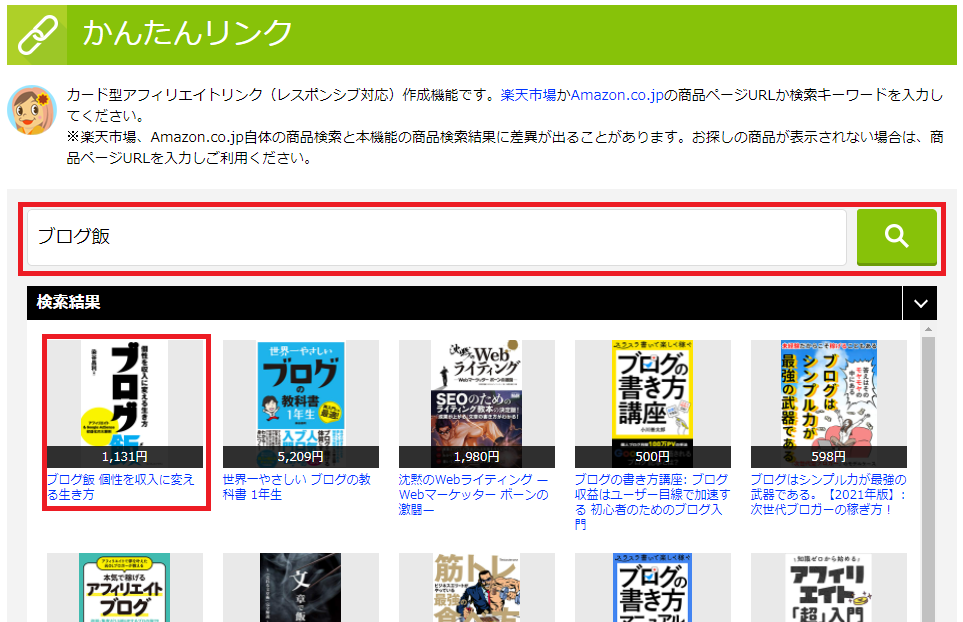
Task: Click the results scrollbar up arrow
Action: point(928,330)
